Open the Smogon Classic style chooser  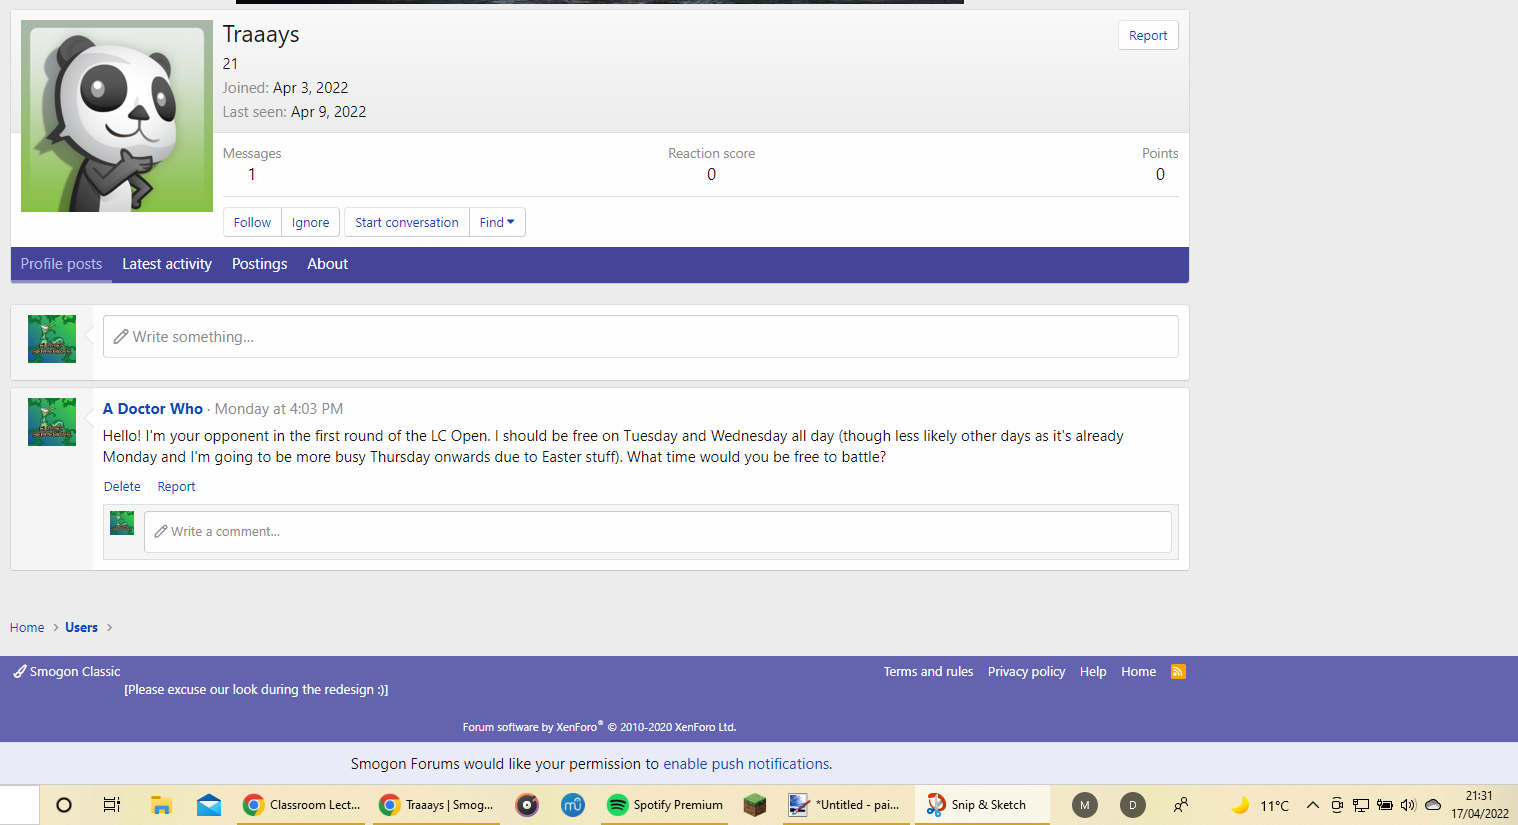pos(67,672)
